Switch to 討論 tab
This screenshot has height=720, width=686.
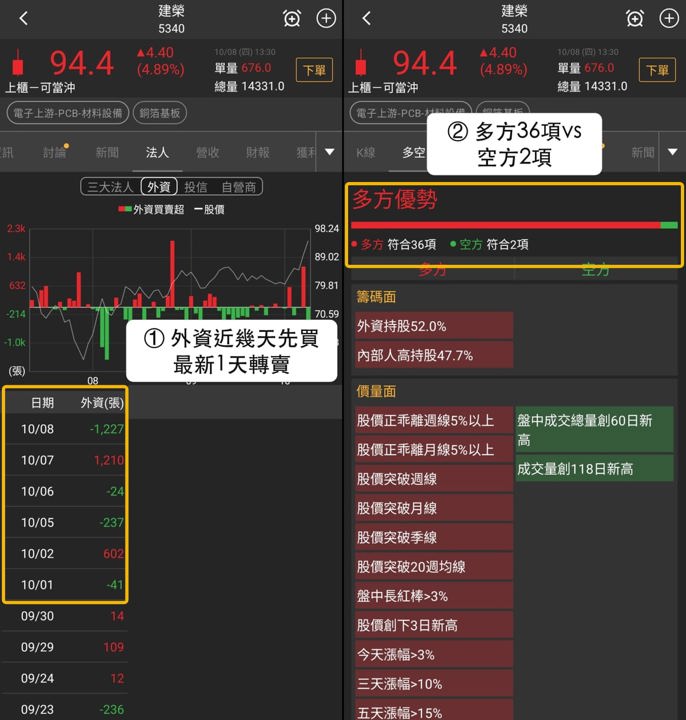coord(54,152)
